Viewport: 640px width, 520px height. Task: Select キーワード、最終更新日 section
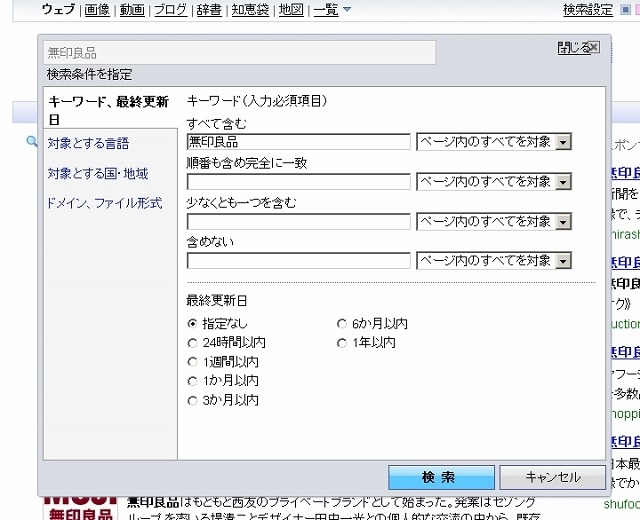pos(109,110)
